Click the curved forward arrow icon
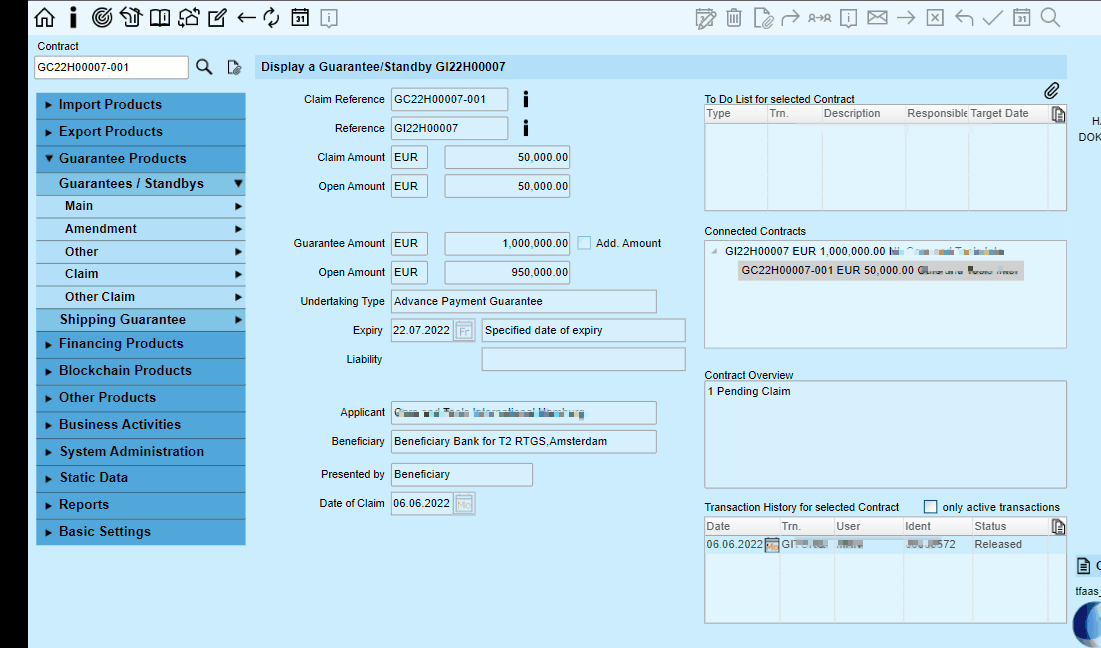The height and width of the screenshot is (648, 1101). pos(791,18)
